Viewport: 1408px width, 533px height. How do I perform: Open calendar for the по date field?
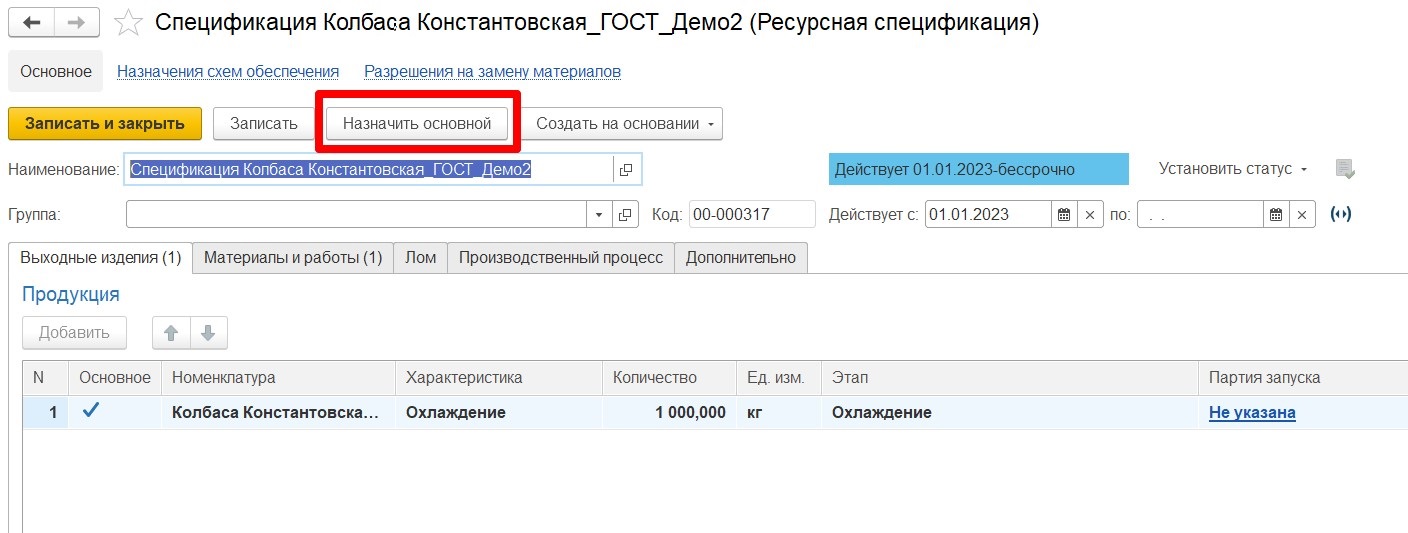click(x=1275, y=214)
